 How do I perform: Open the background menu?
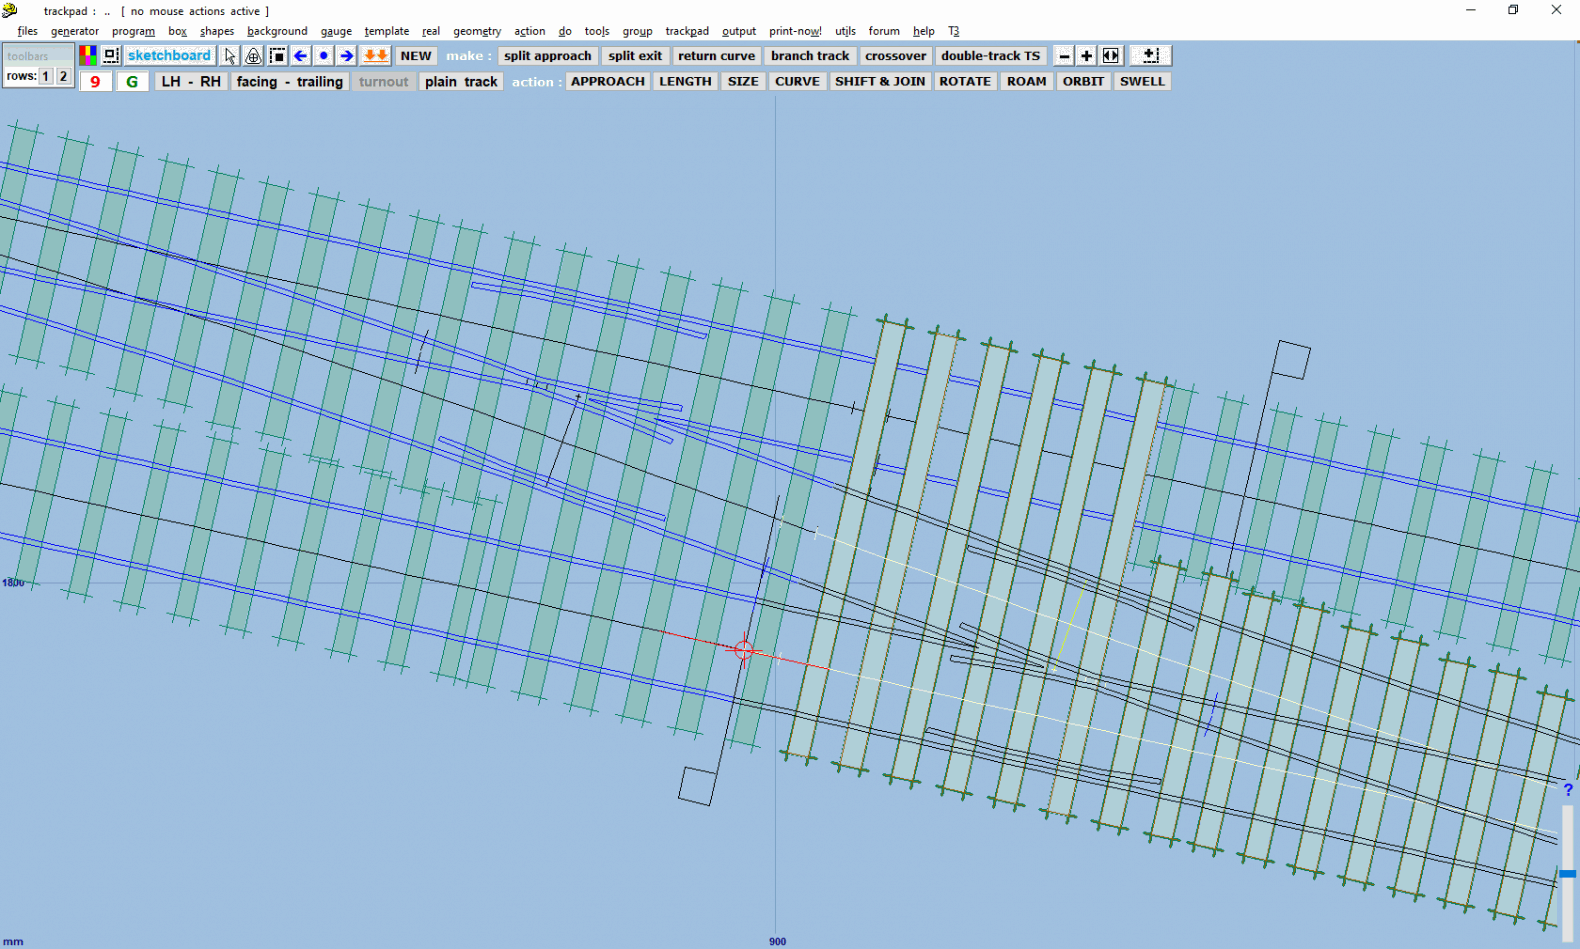tap(277, 31)
